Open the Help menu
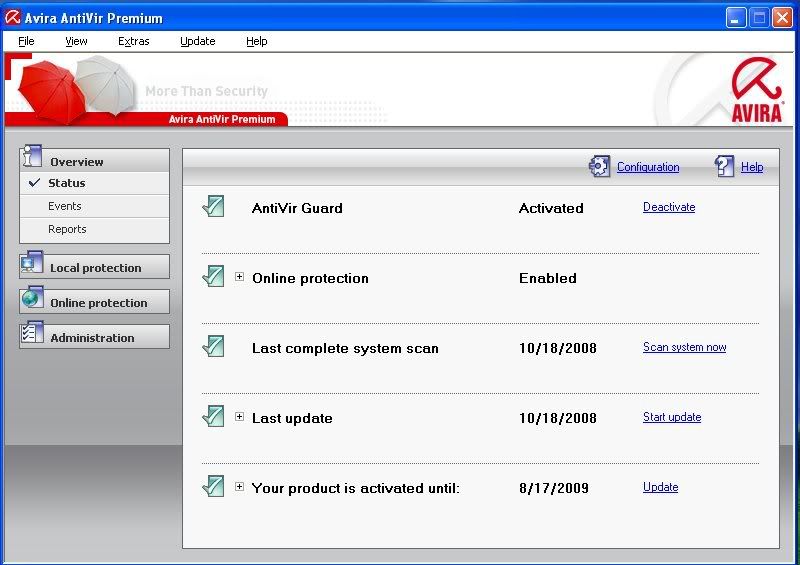 [257, 41]
